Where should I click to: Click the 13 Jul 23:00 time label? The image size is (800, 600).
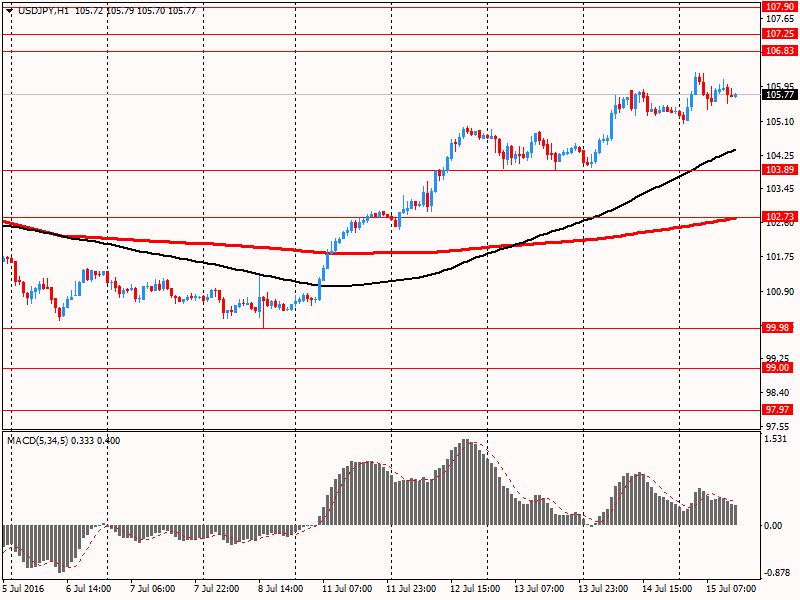click(x=603, y=588)
